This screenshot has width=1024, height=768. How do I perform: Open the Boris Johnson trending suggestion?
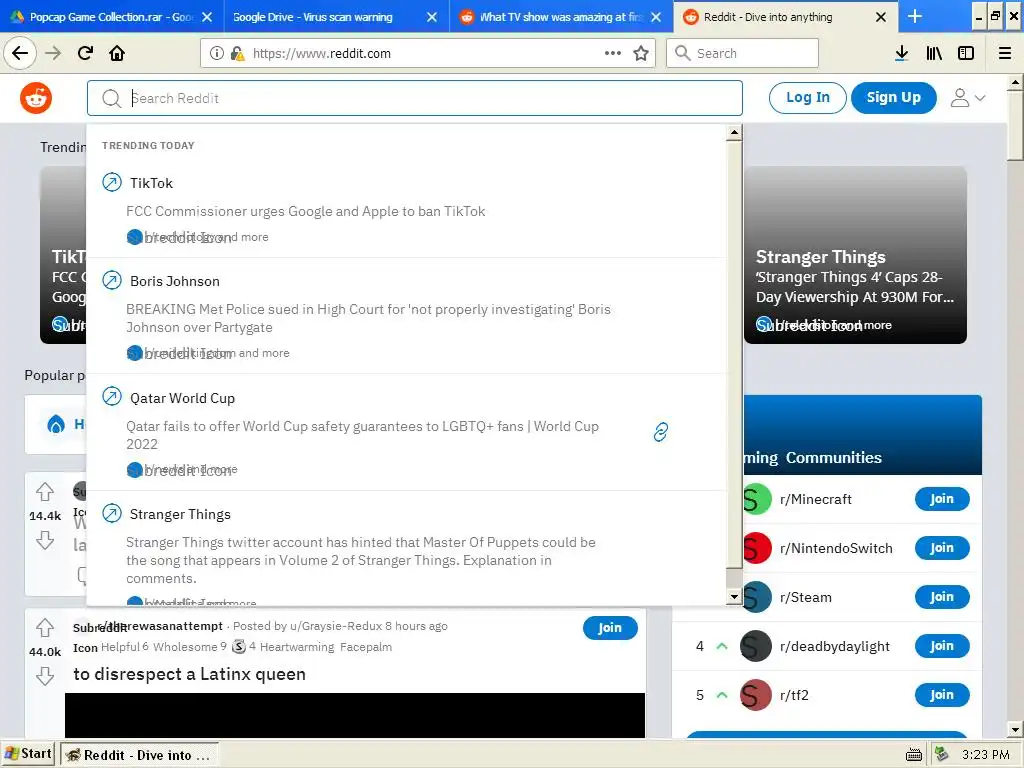(x=406, y=316)
